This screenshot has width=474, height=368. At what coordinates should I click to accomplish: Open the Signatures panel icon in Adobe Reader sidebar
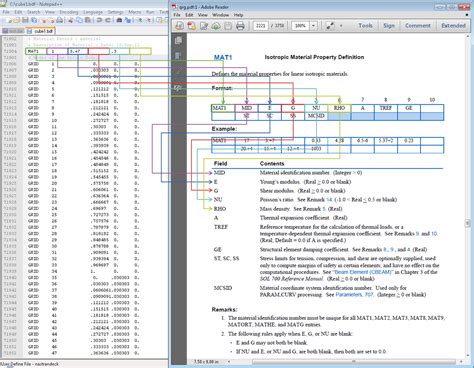coord(178,87)
